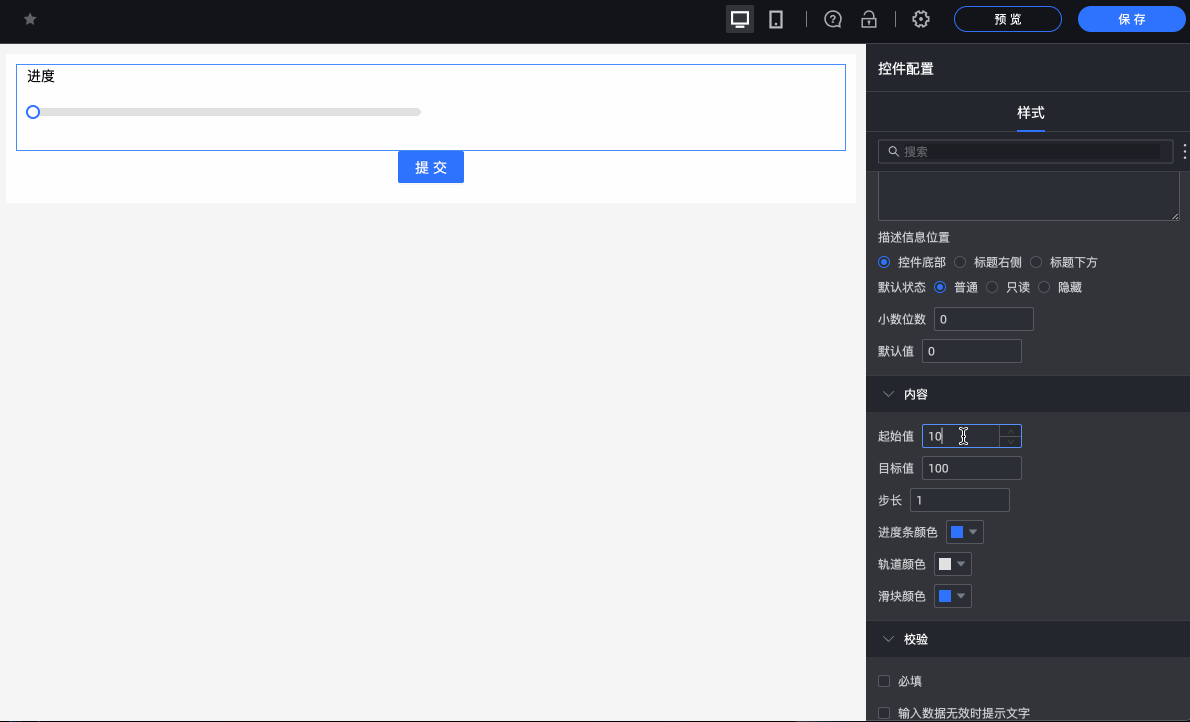Open the 进度条颜色 color dropdown
Viewport: 1190px width, 722px height.
pos(964,531)
